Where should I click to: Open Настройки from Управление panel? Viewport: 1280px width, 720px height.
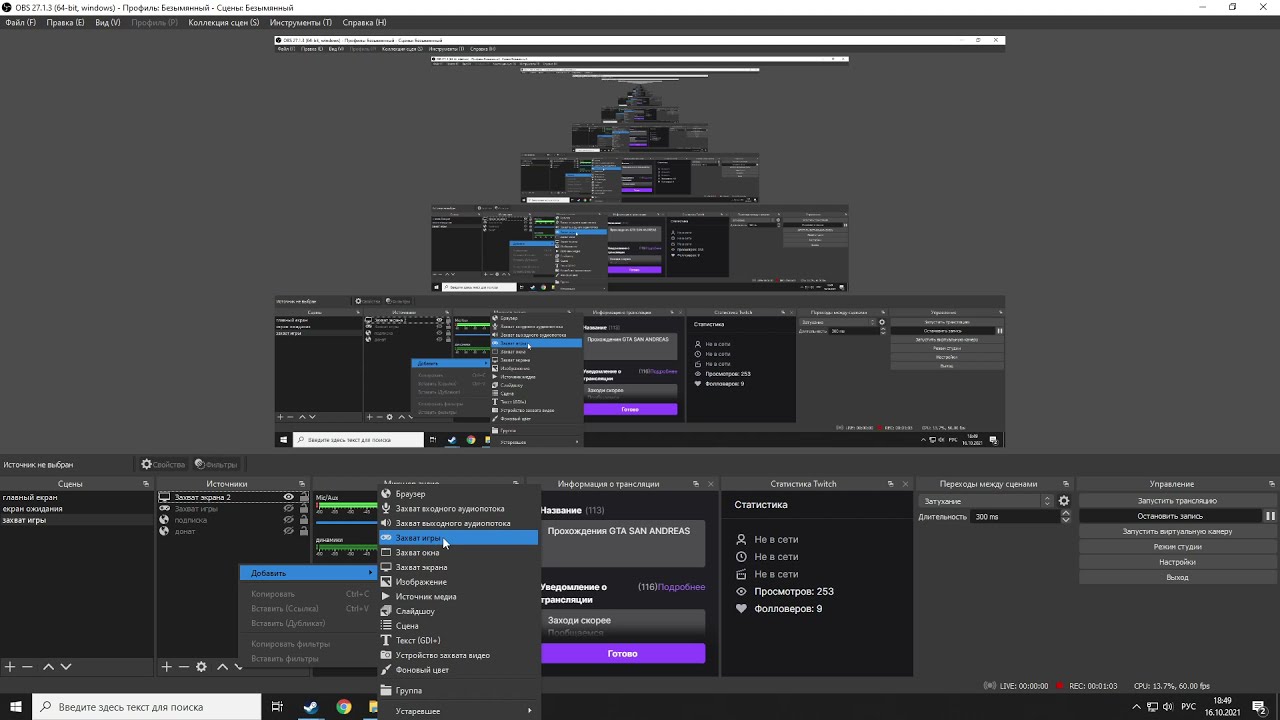coord(1177,562)
